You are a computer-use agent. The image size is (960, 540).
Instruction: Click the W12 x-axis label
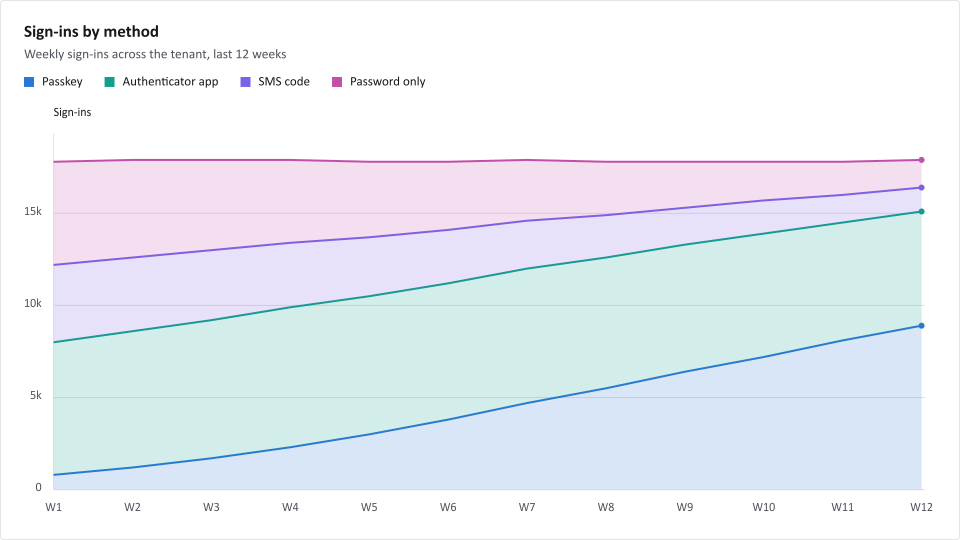(x=921, y=508)
